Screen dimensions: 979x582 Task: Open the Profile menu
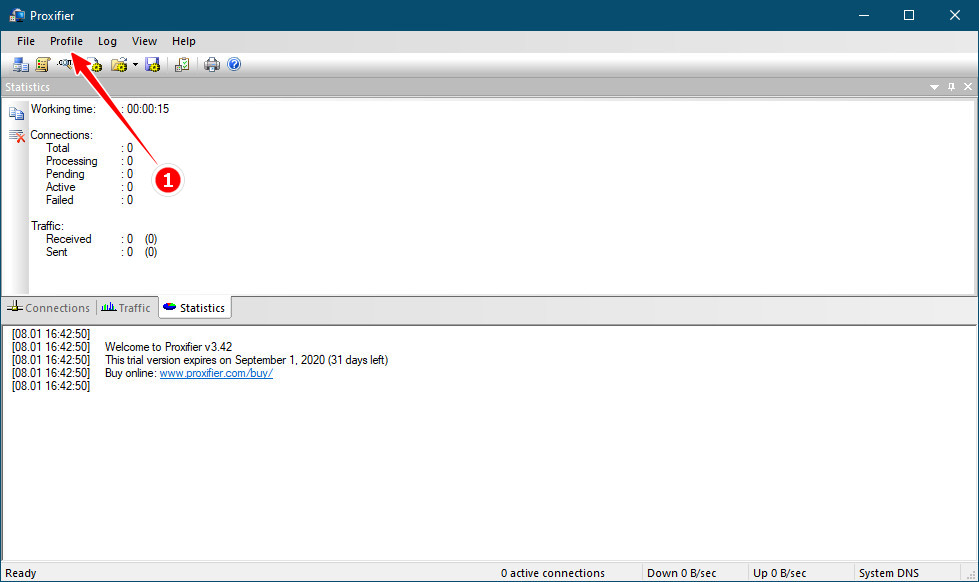pyautogui.click(x=66, y=41)
